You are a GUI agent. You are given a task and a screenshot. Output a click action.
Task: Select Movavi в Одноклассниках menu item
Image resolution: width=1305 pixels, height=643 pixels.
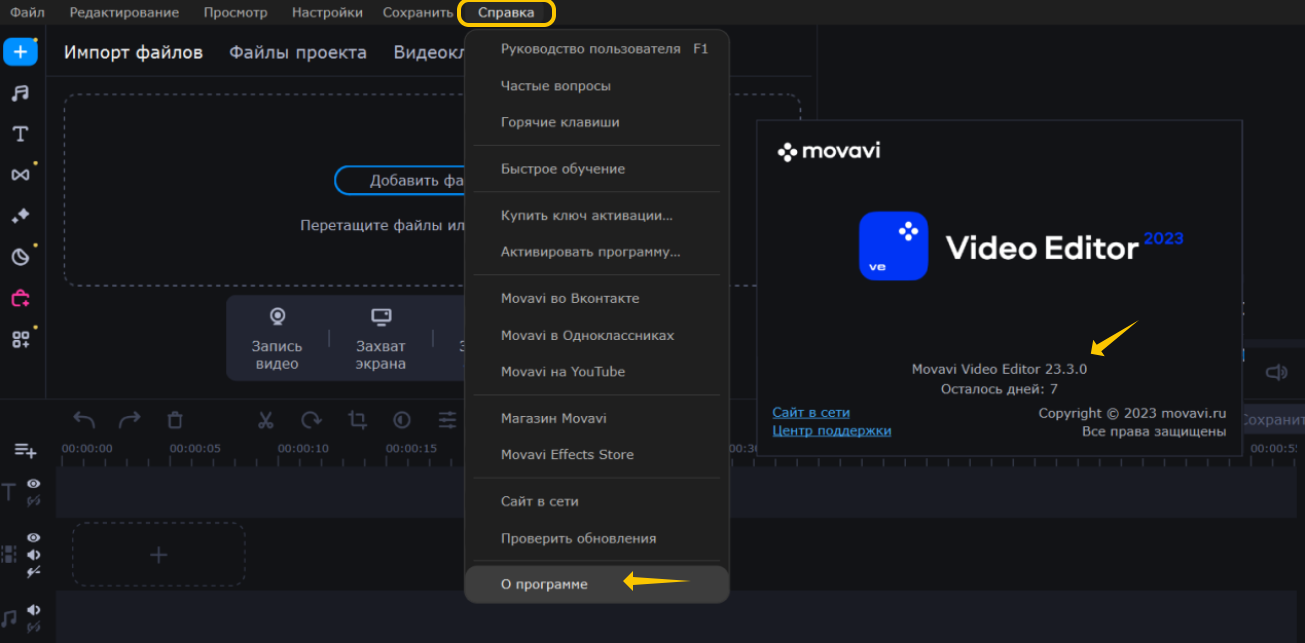coord(597,335)
